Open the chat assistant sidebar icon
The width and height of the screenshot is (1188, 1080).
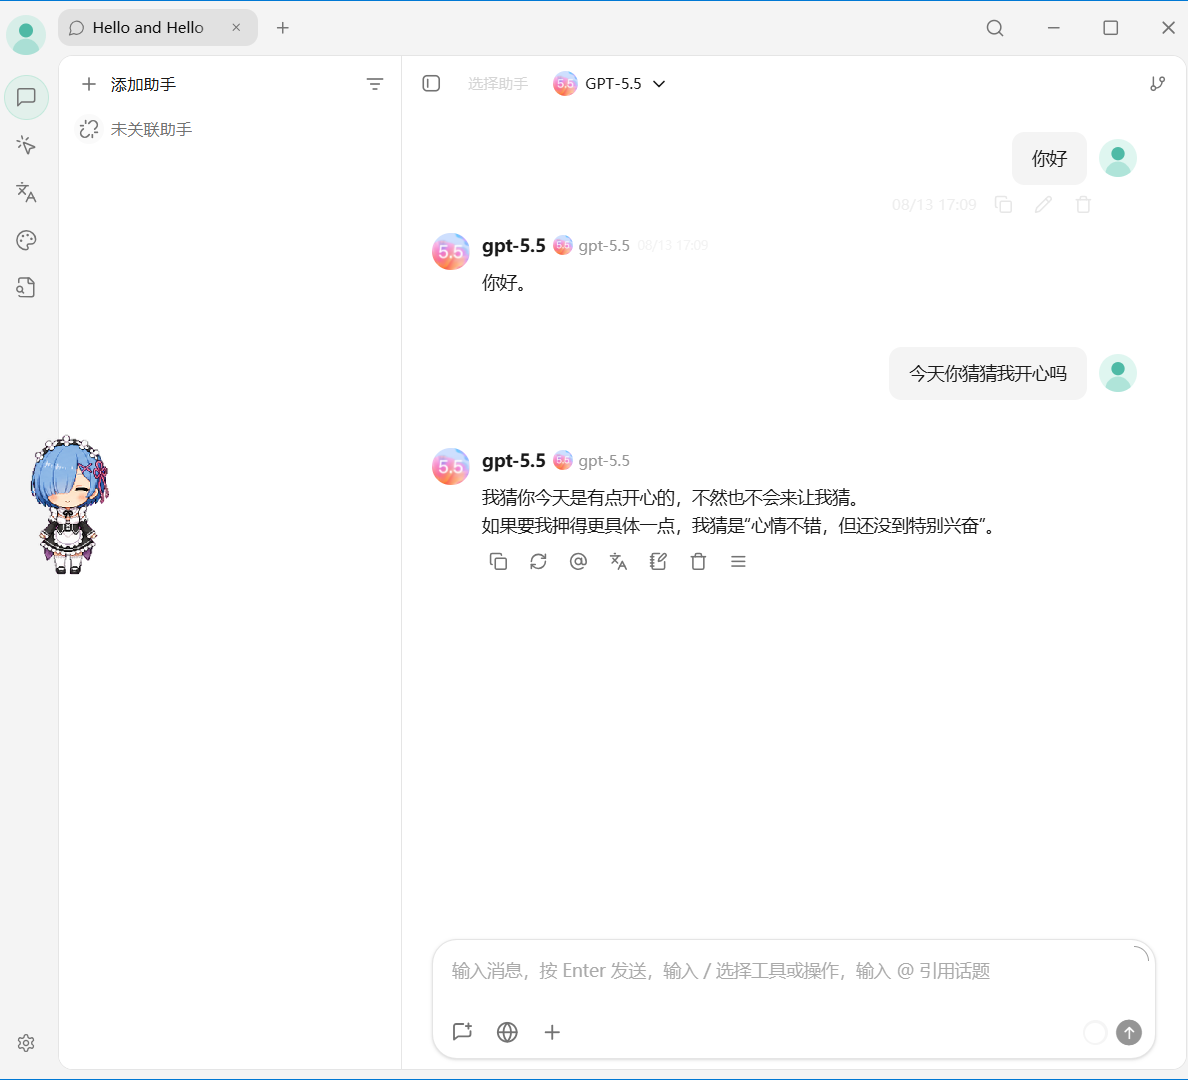(27, 97)
